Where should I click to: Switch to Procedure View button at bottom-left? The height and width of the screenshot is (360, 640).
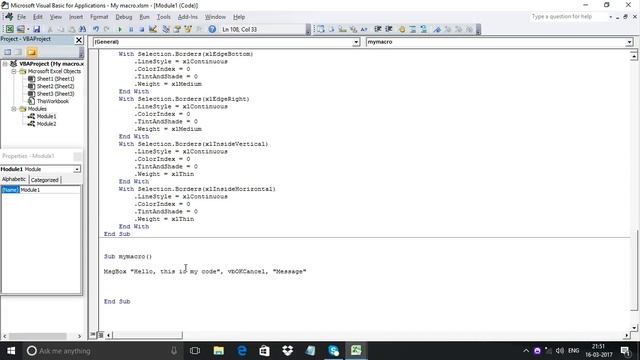click(93, 335)
